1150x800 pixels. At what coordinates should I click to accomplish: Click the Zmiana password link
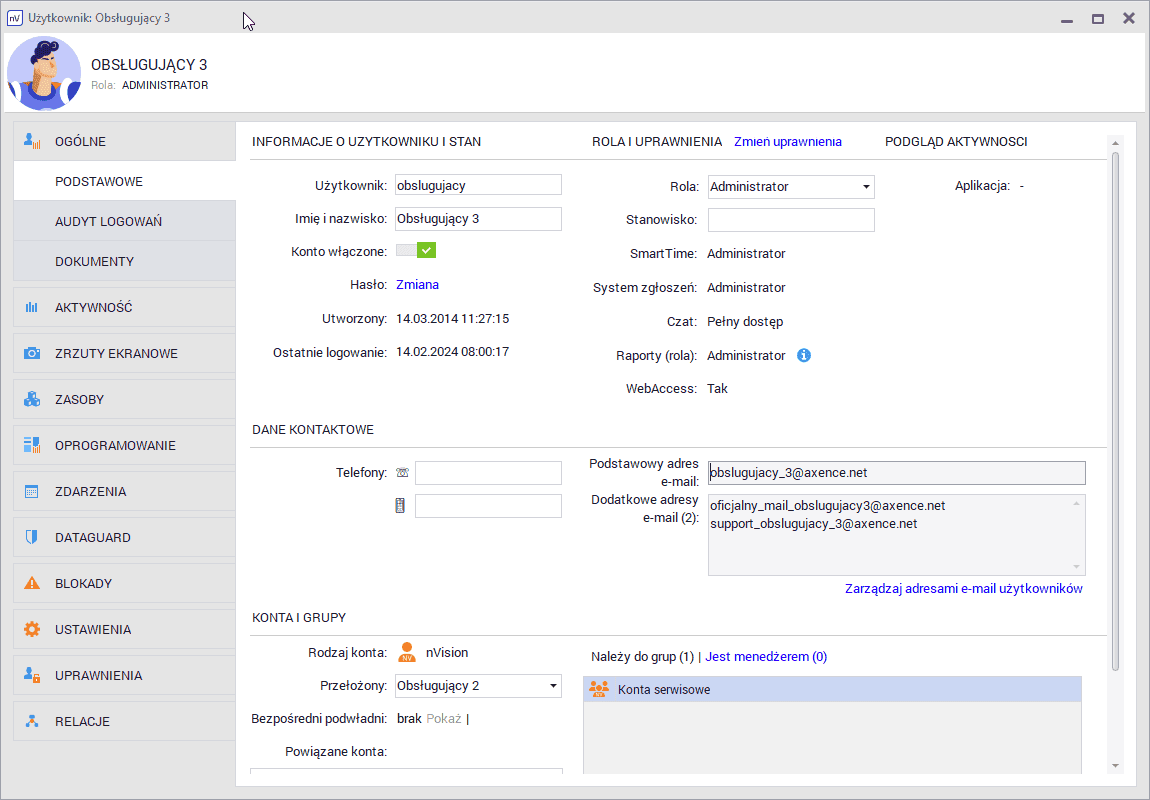click(417, 285)
